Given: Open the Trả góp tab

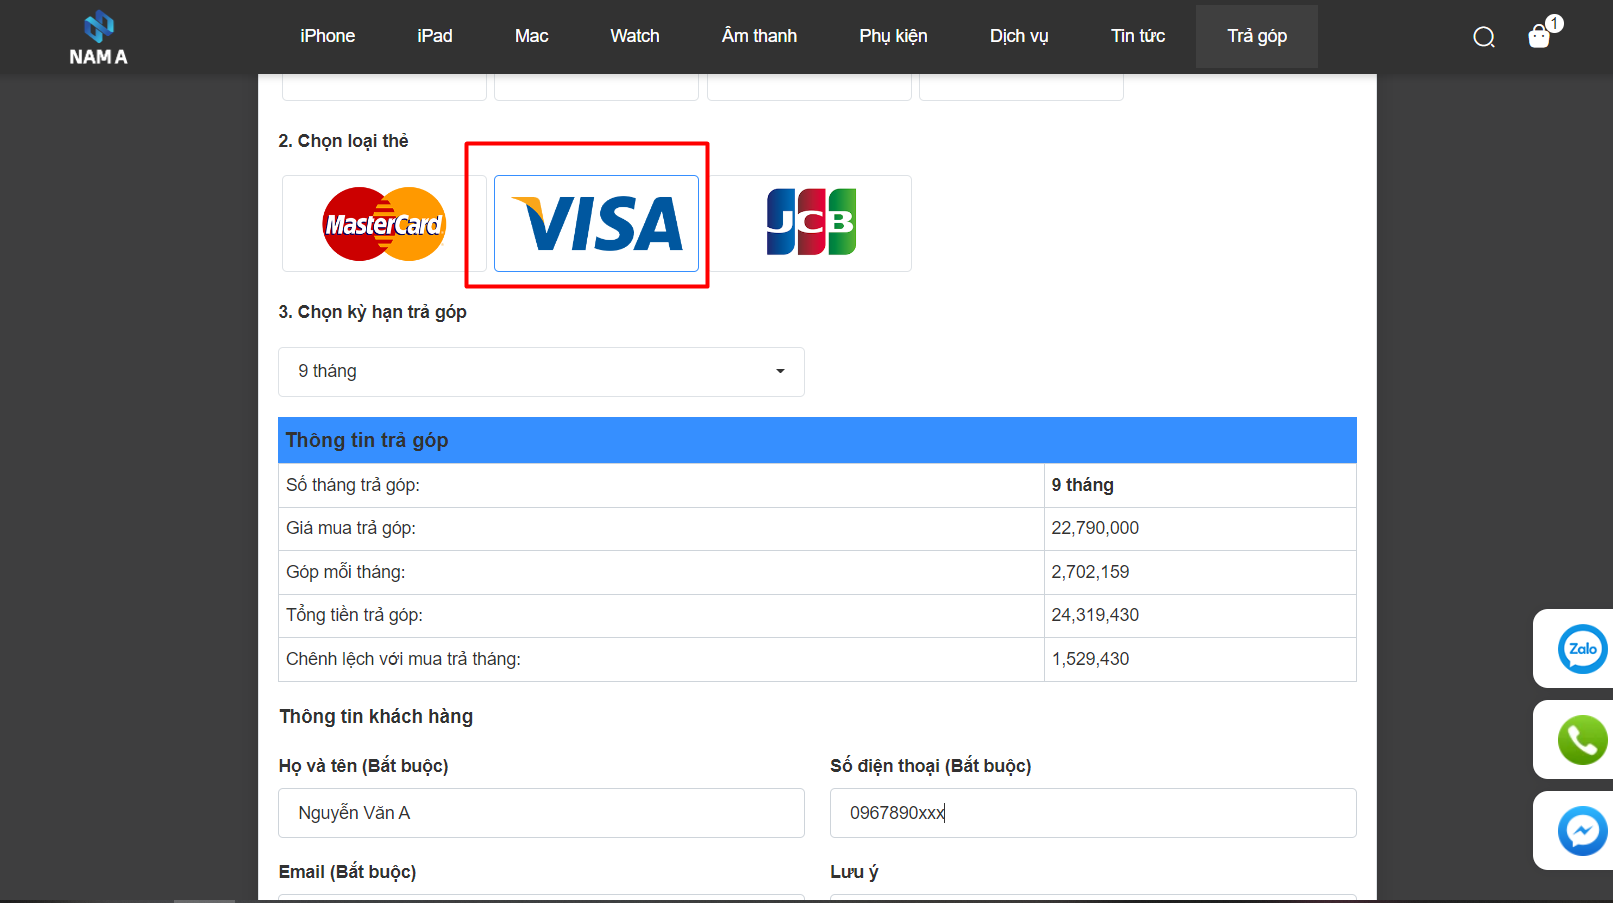Looking at the screenshot, I should 1256,36.
